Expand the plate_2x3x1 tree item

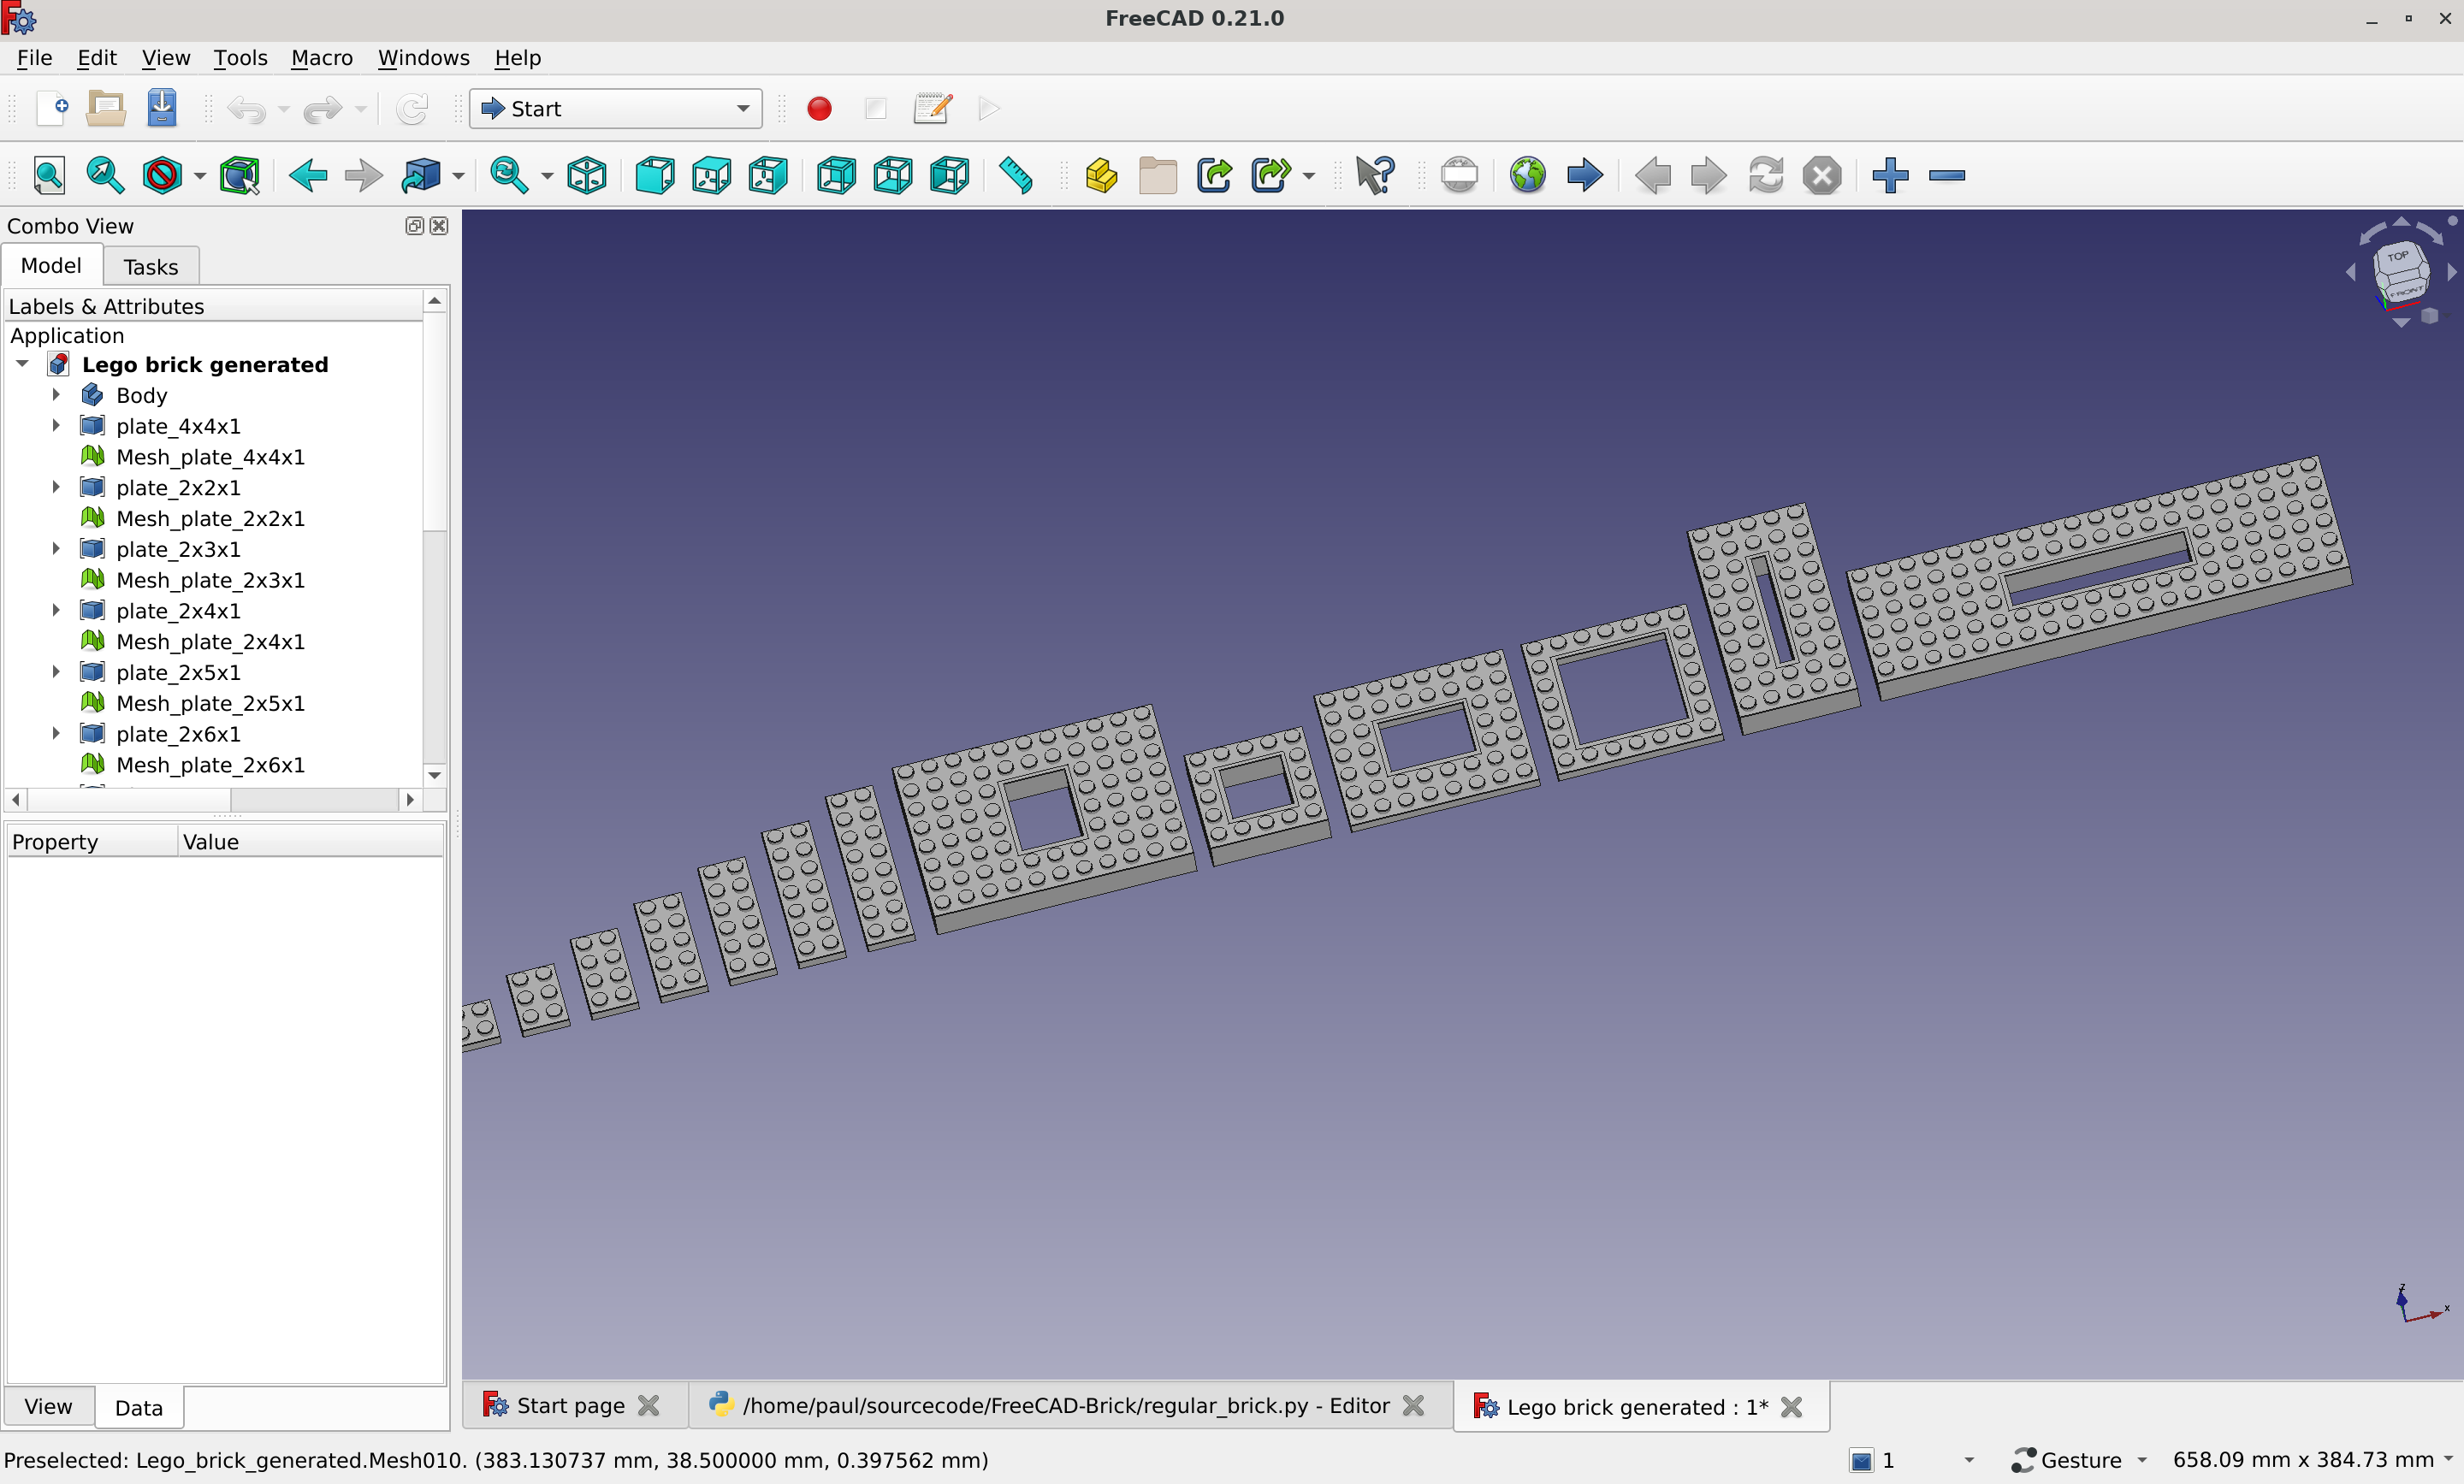tap(56, 549)
